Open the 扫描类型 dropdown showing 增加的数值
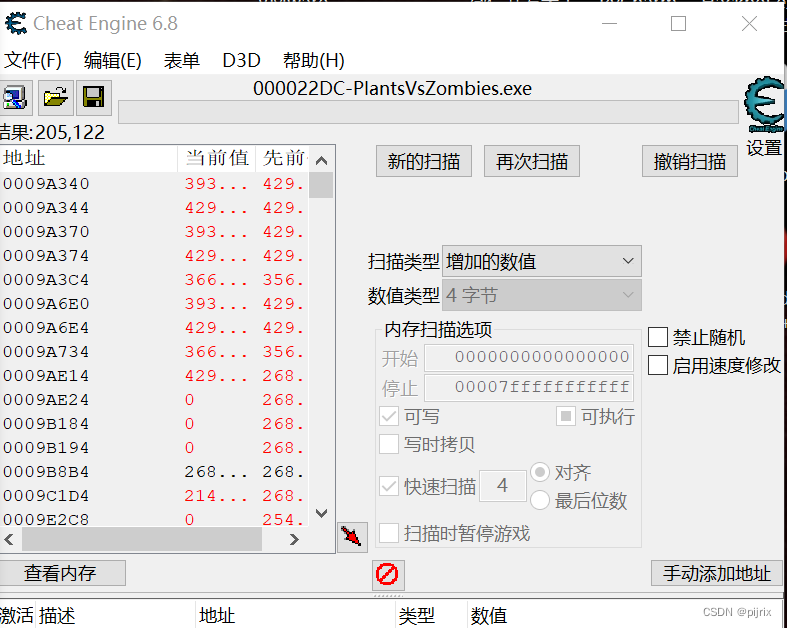Viewport: 787px width, 628px height. [x=542, y=261]
